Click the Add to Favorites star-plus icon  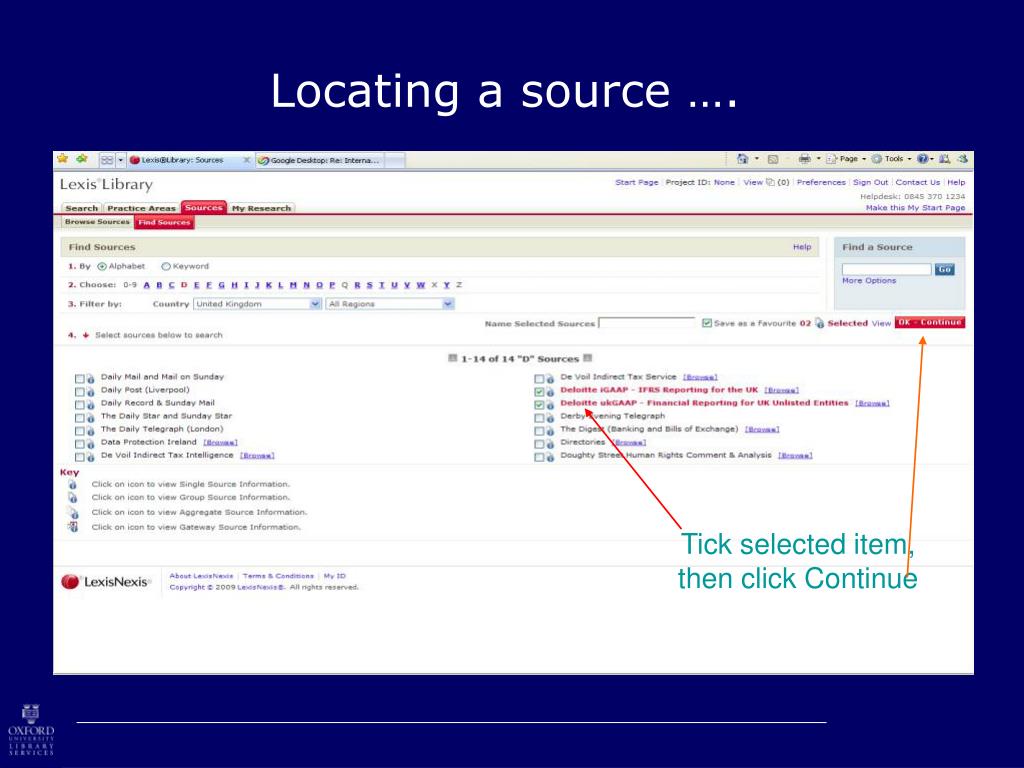[82, 159]
